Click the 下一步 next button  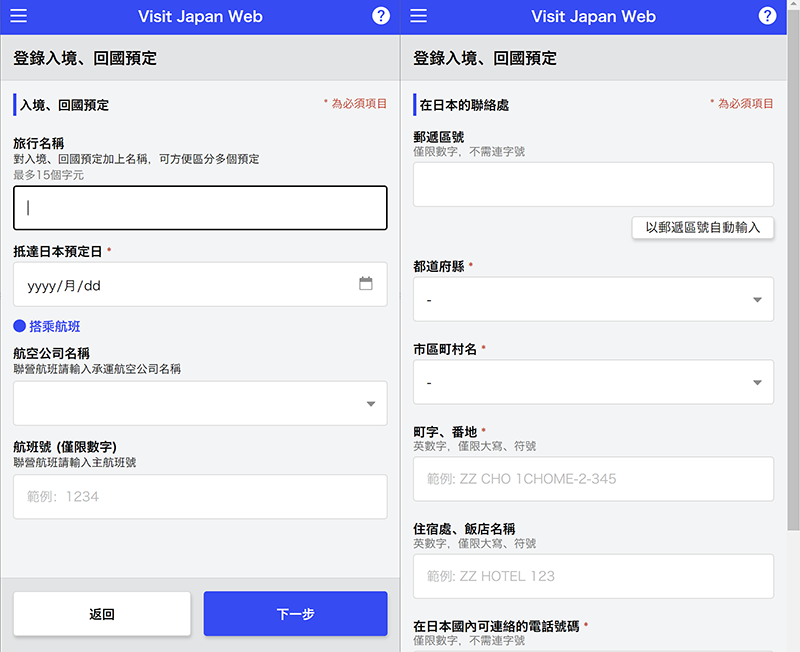click(295, 614)
